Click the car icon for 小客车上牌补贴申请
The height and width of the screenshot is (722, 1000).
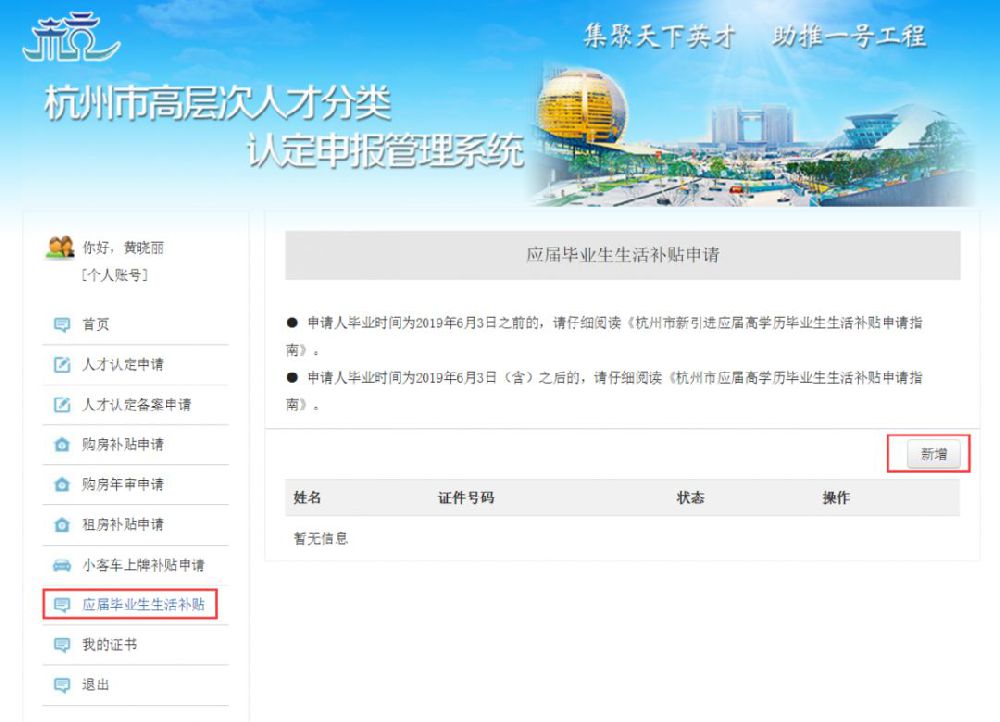[62, 565]
